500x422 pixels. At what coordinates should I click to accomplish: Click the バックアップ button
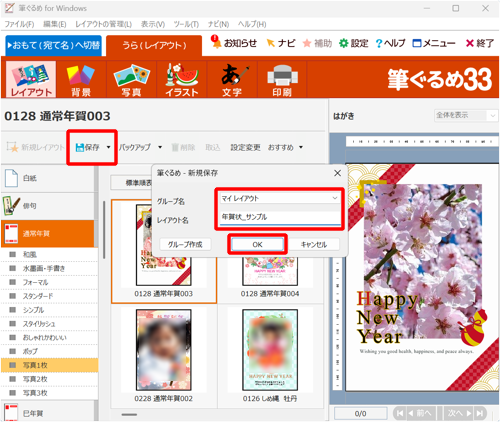pos(135,147)
